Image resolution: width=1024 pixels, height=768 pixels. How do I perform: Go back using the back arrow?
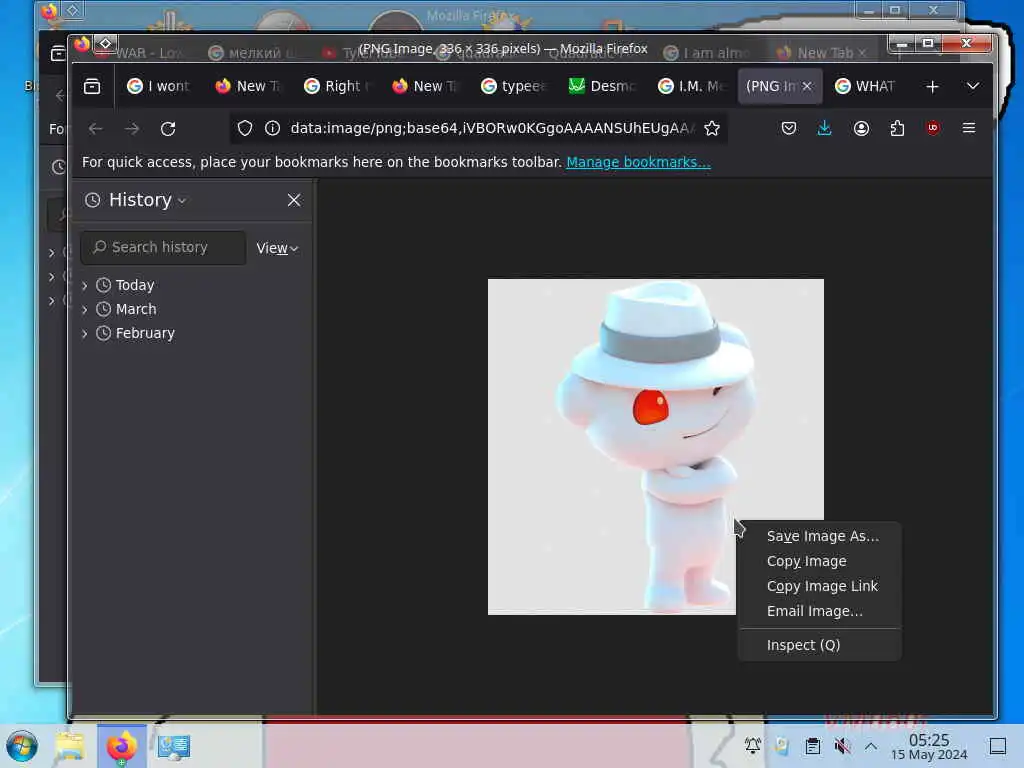click(x=95, y=129)
